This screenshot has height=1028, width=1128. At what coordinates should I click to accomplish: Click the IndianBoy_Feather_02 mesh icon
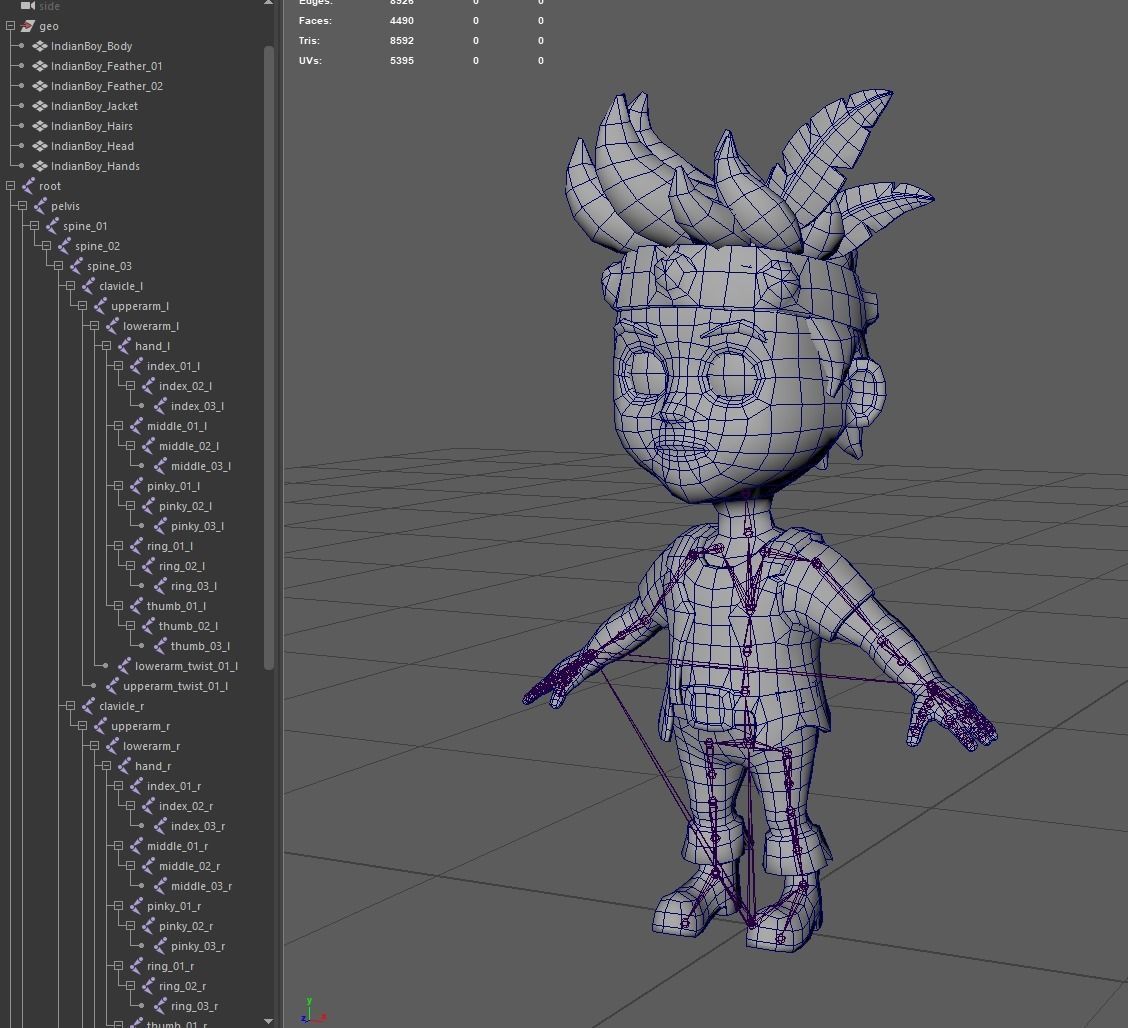(40, 86)
